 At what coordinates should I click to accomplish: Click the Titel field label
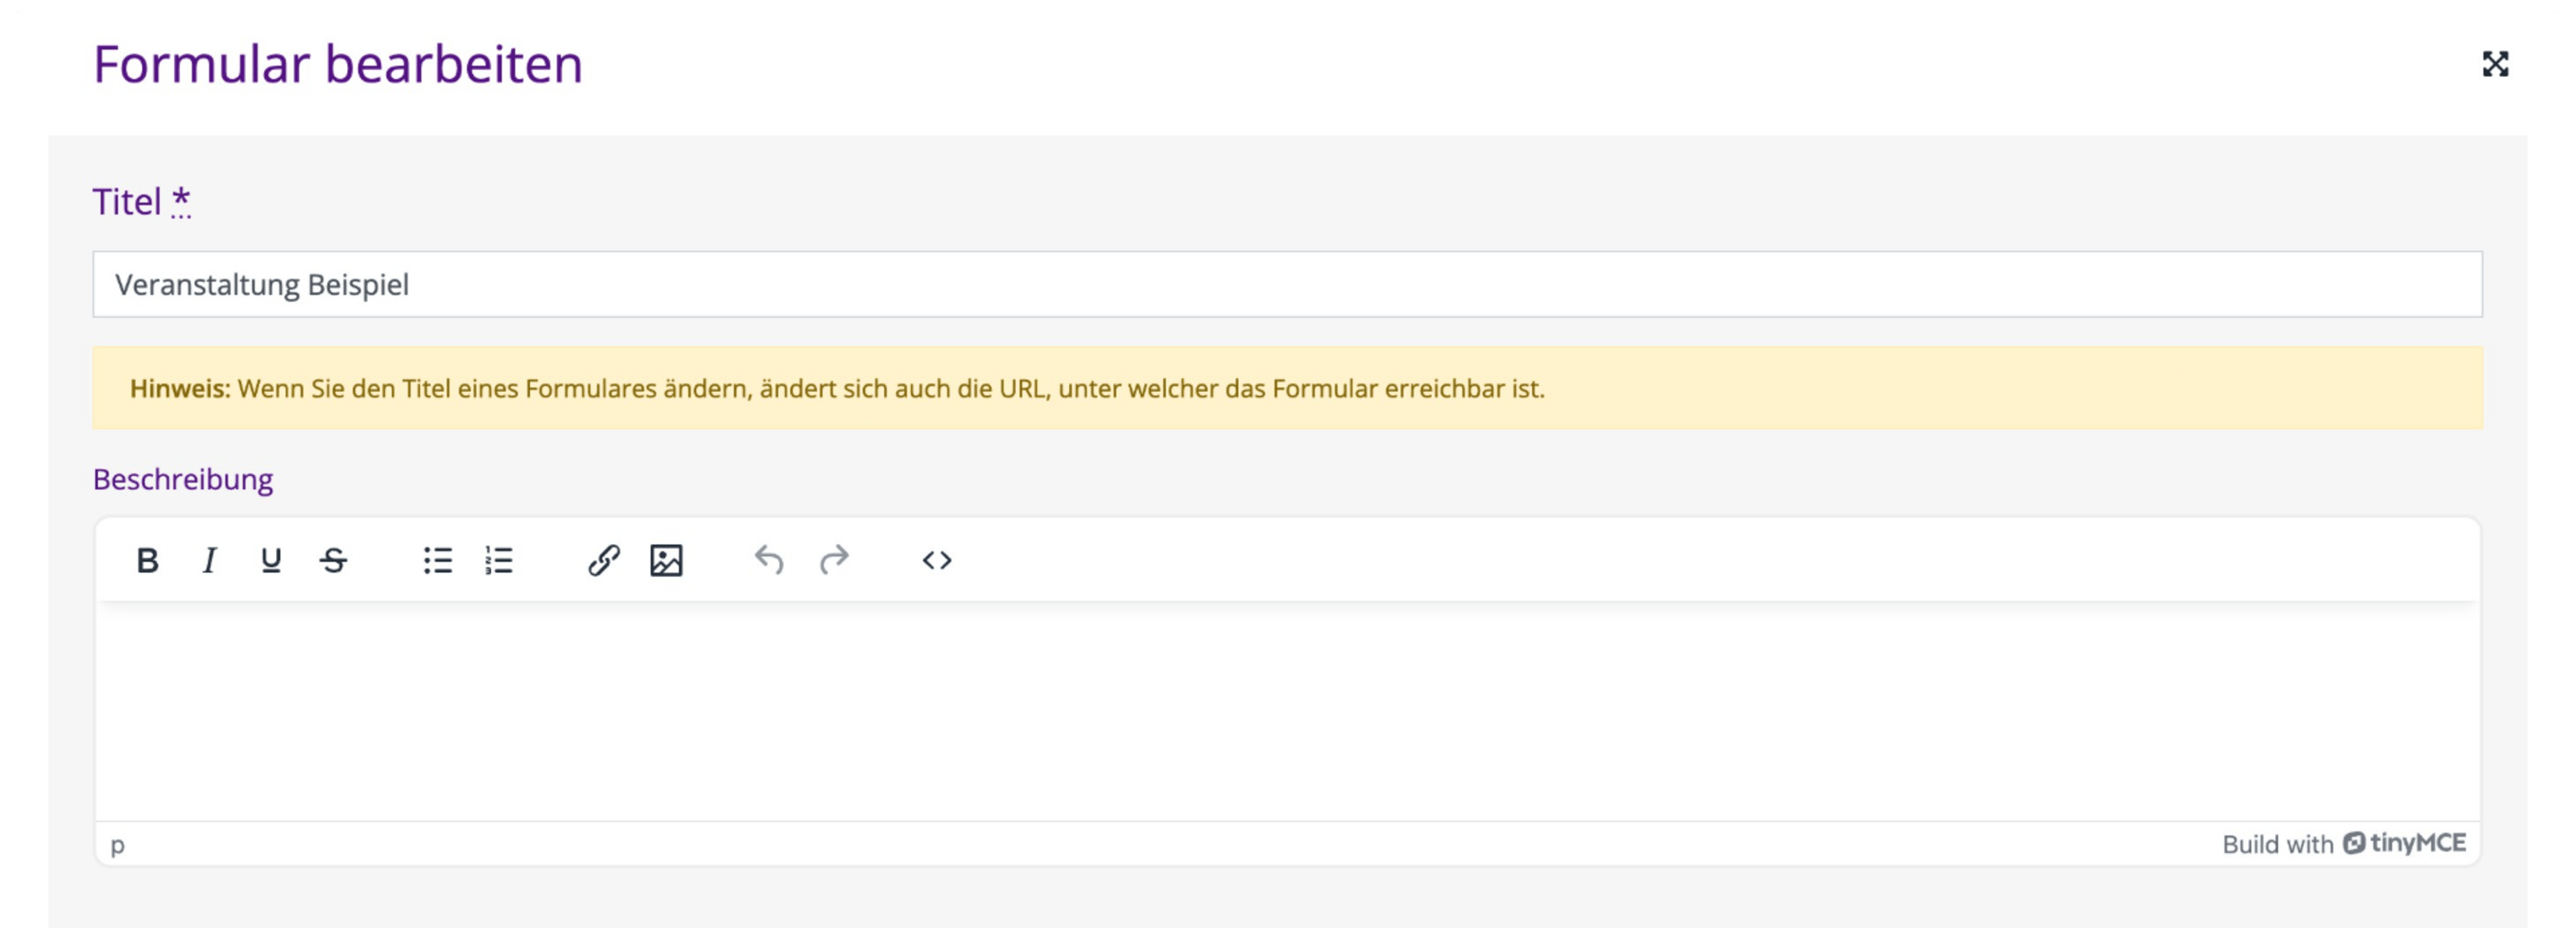tap(127, 202)
